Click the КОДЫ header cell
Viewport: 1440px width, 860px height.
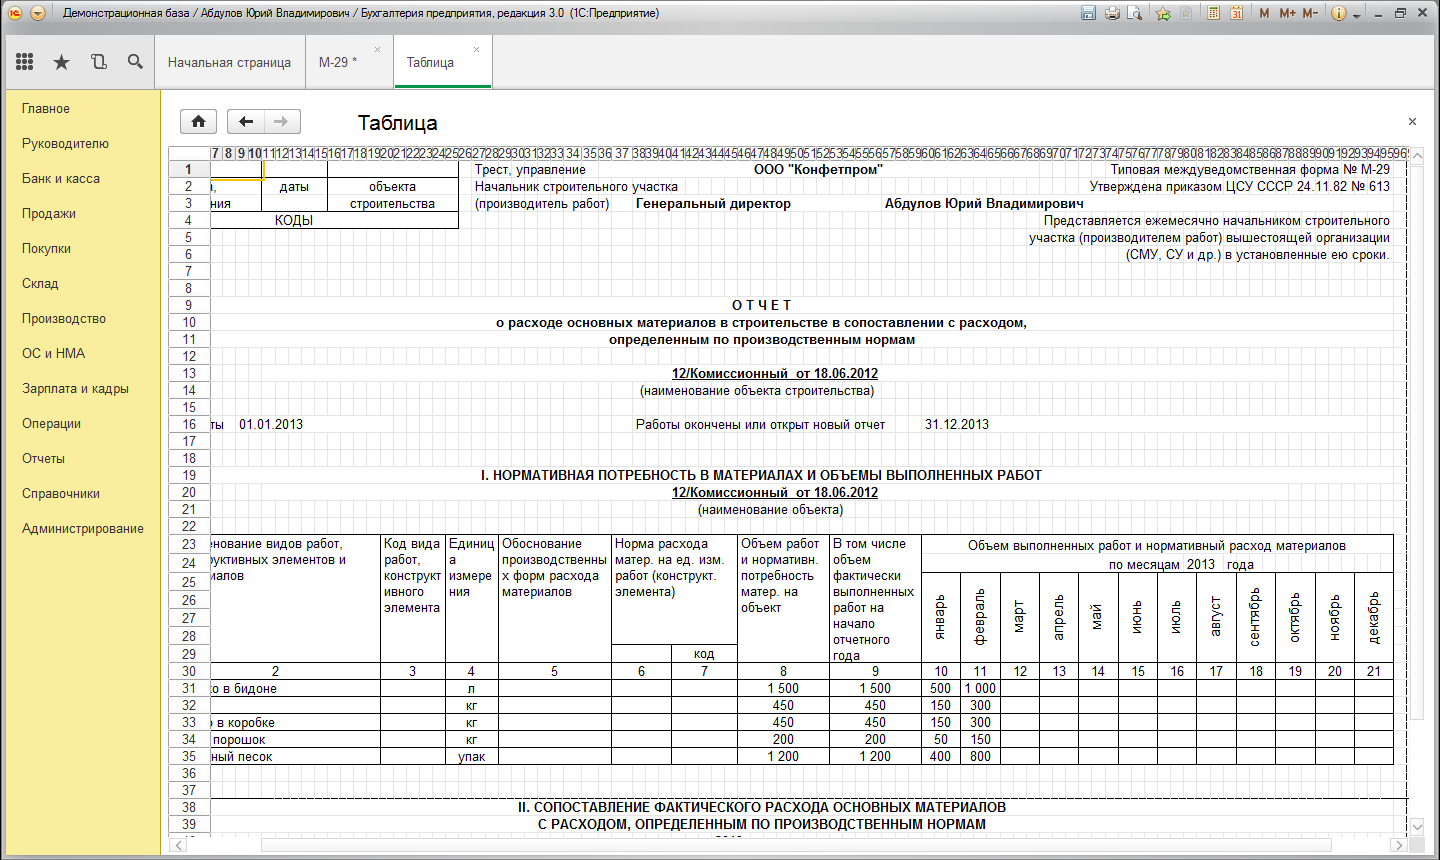click(294, 220)
